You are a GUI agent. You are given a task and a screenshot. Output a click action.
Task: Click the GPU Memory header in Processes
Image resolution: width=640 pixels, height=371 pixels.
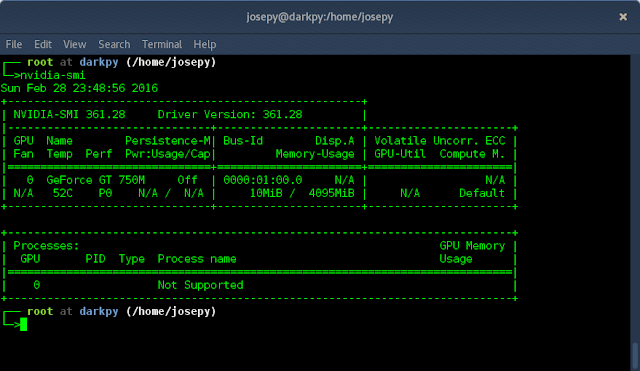(x=472, y=246)
